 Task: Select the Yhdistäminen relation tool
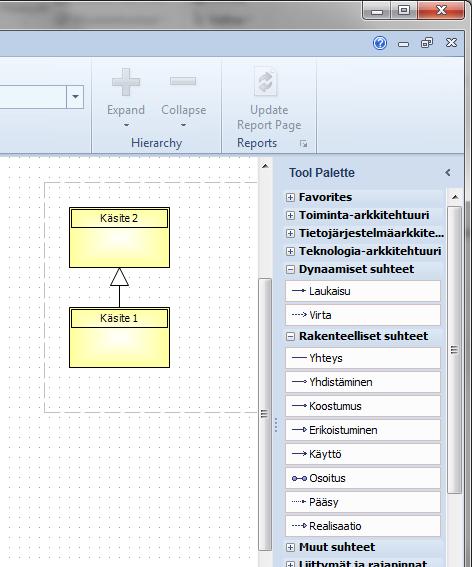click(x=363, y=382)
